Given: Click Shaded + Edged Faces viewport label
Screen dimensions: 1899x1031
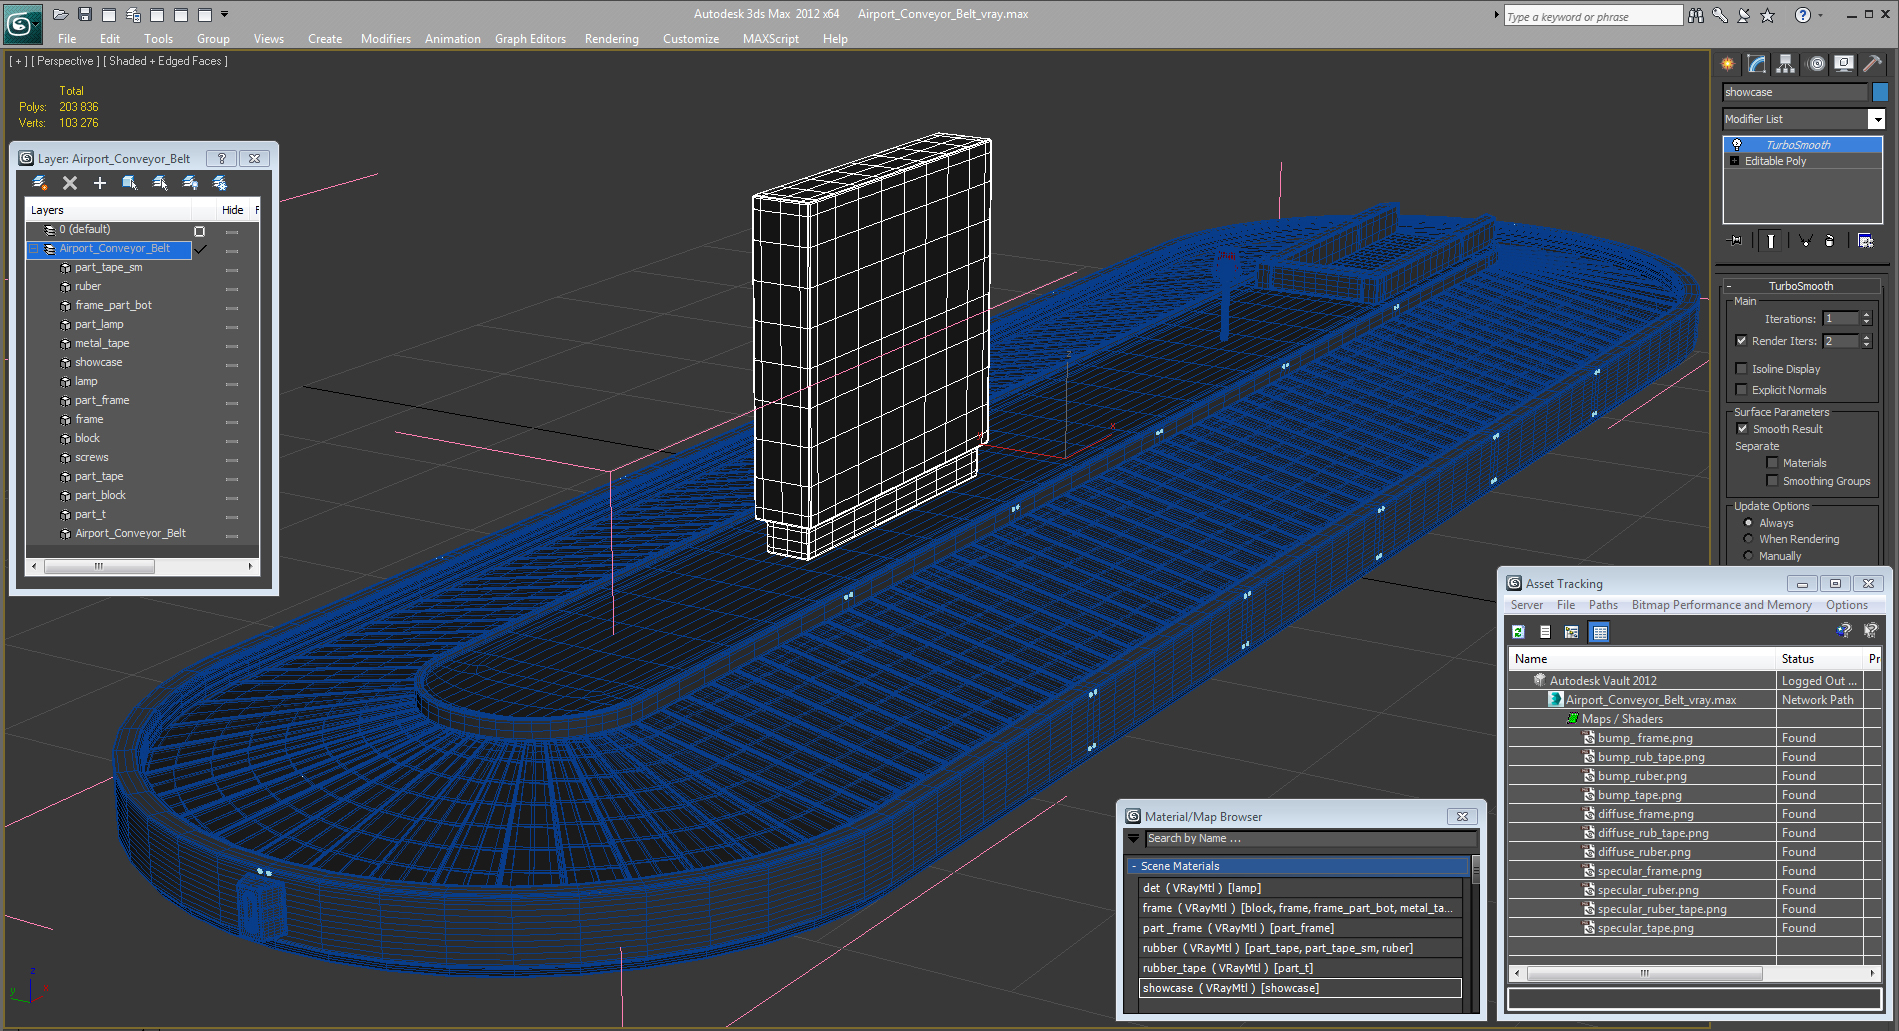Looking at the screenshot, I should click(166, 61).
